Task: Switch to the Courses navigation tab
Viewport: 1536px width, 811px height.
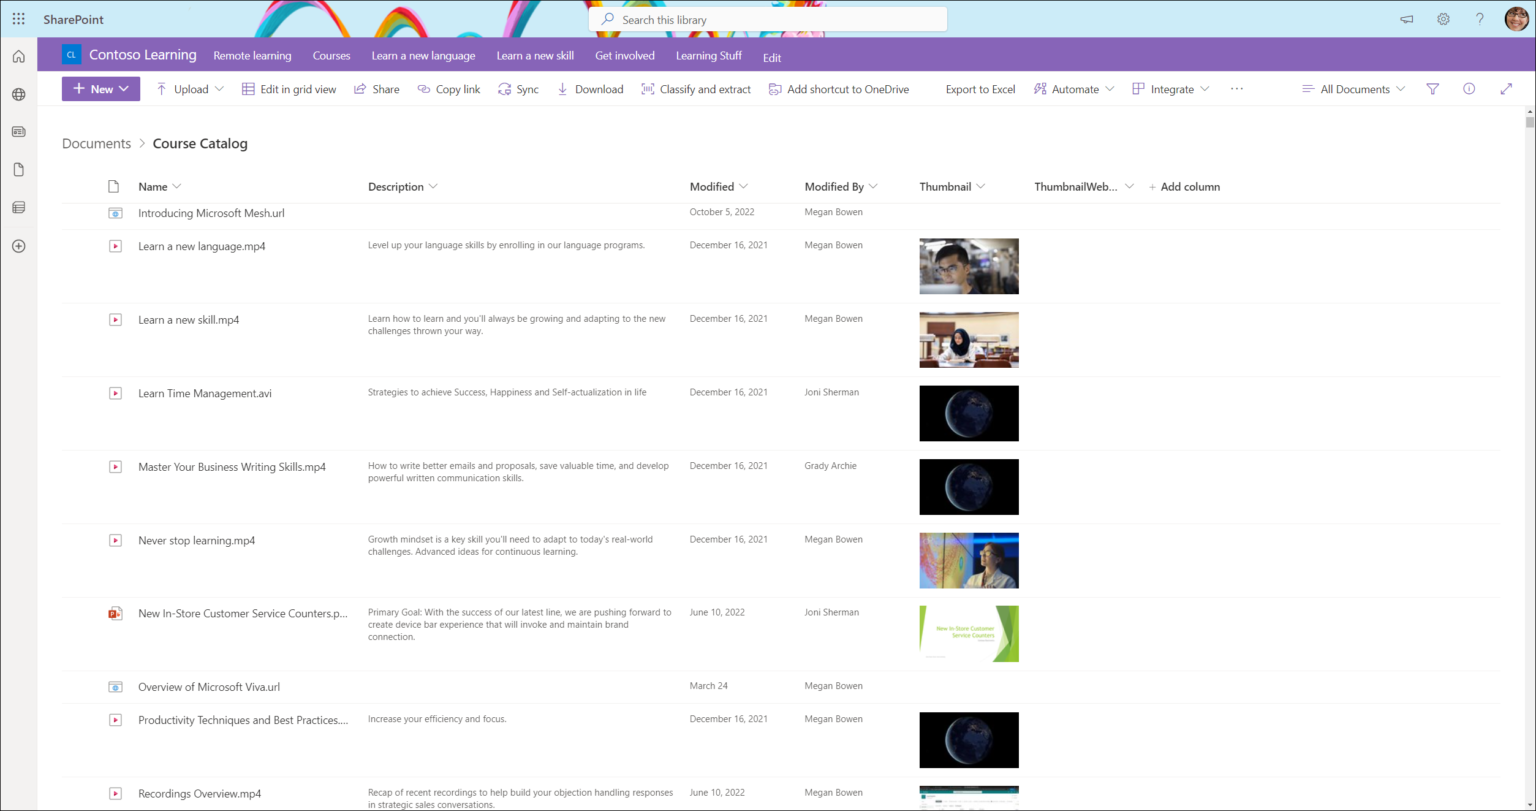Action: (x=331, y=56)
